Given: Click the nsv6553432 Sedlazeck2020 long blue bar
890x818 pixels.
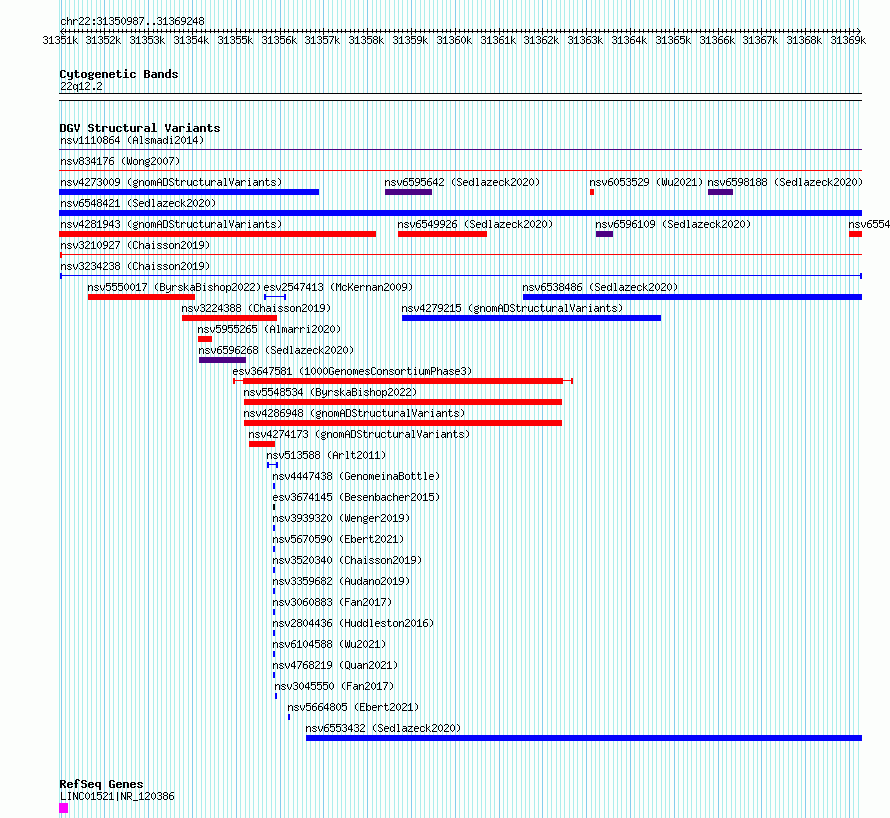Looking at the screenshot, I should coord(584,738).
